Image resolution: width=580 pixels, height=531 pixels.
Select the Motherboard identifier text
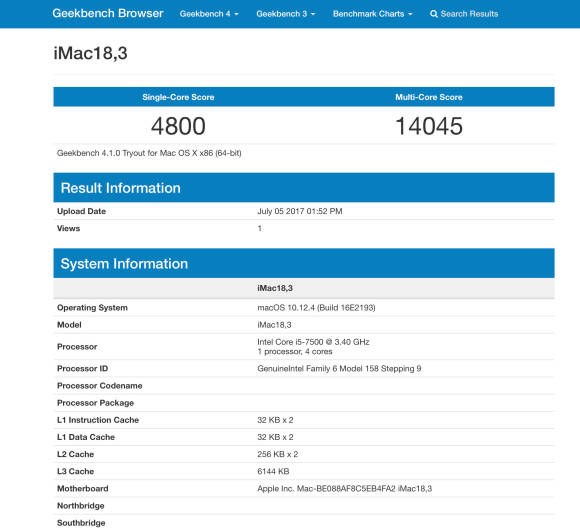[344, 489]
